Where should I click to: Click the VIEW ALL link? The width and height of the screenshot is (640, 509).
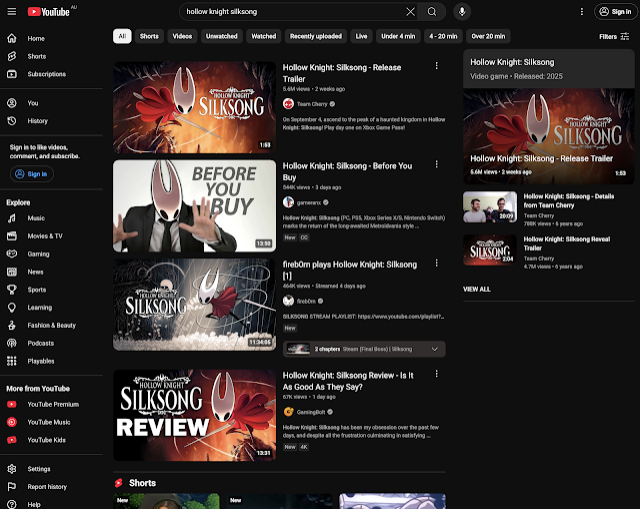point(477,289)
